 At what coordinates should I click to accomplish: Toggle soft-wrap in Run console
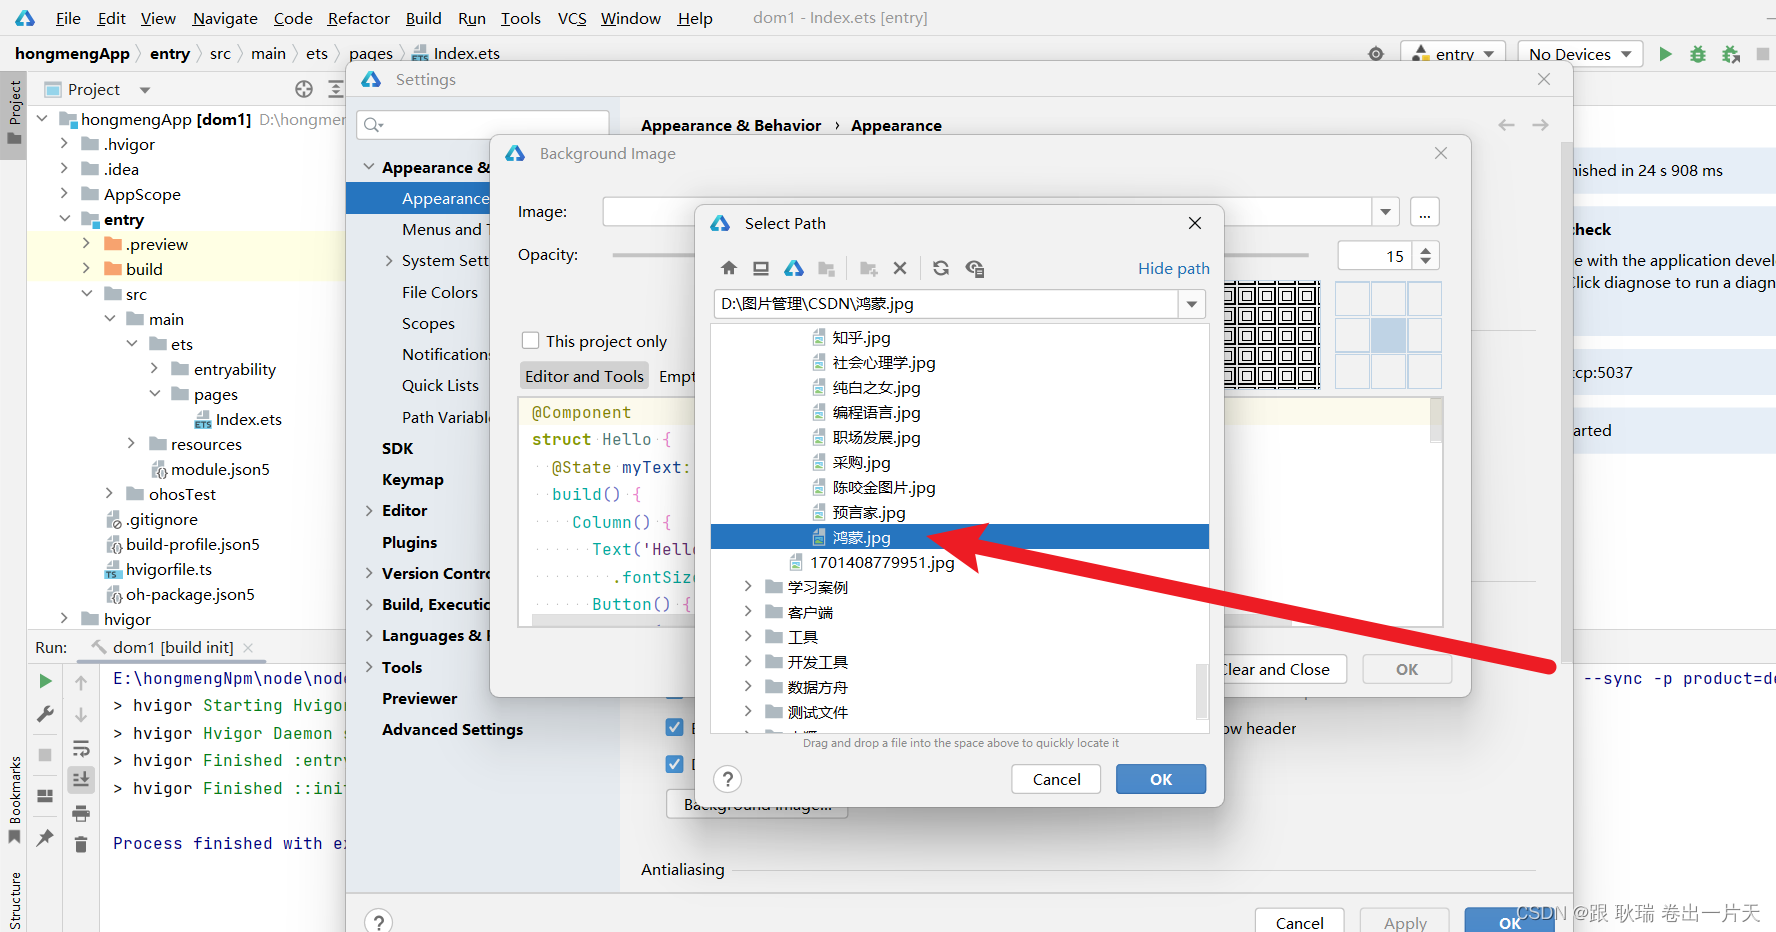(81, 748)
